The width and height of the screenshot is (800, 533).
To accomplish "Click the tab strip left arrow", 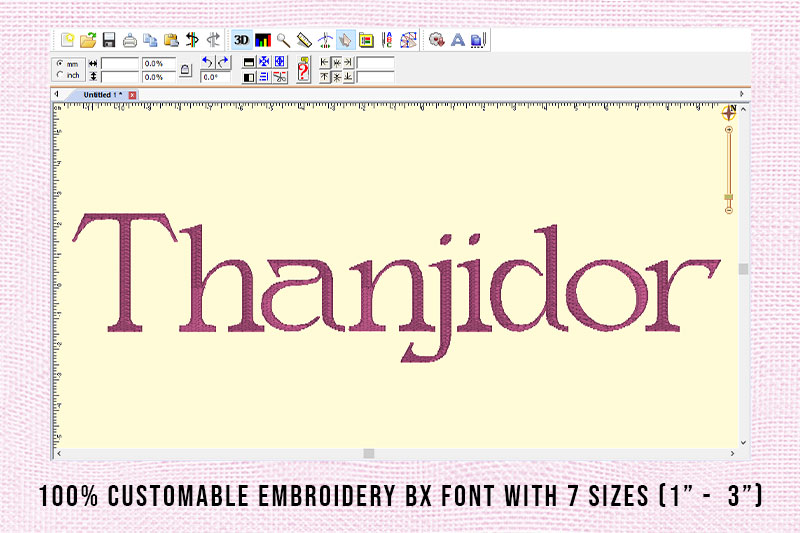I will click(57, 94).
